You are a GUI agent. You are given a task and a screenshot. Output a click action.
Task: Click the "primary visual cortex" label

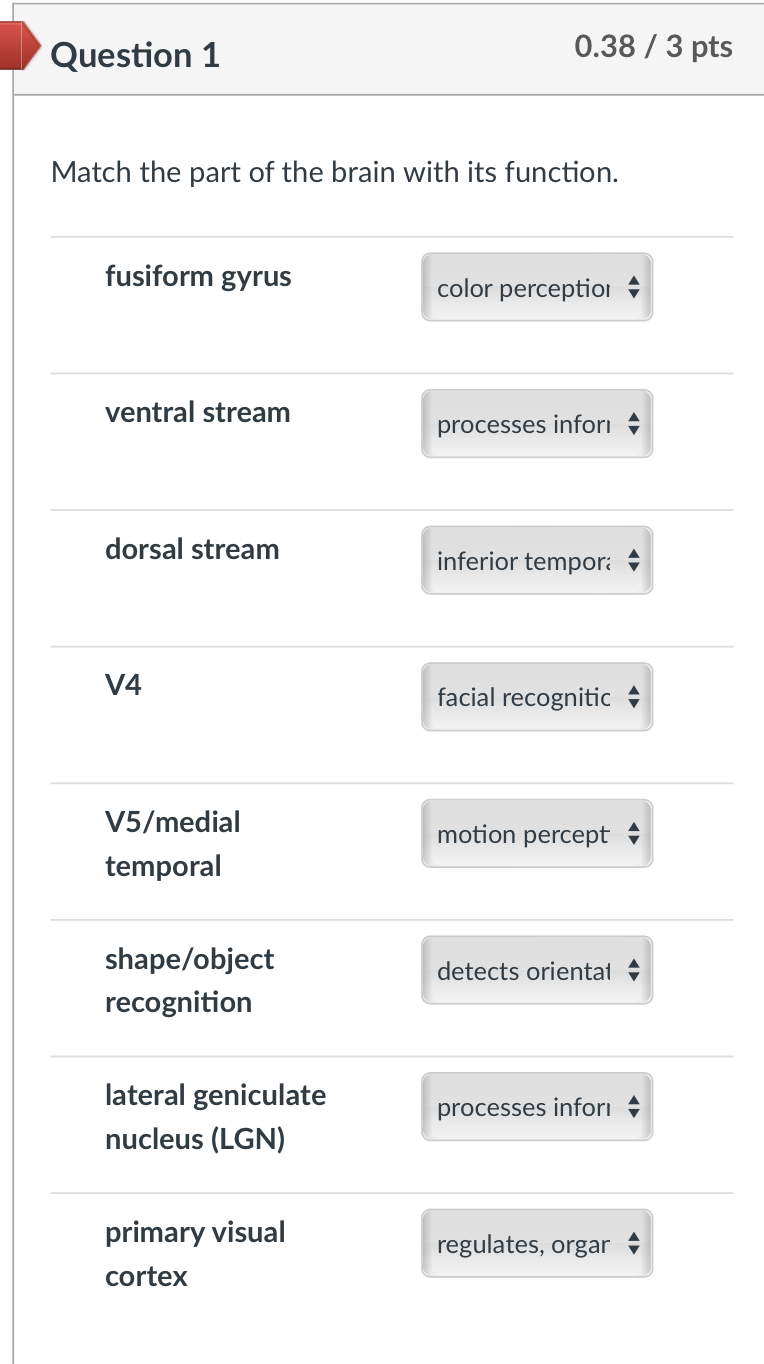[x=195, y=1253]
